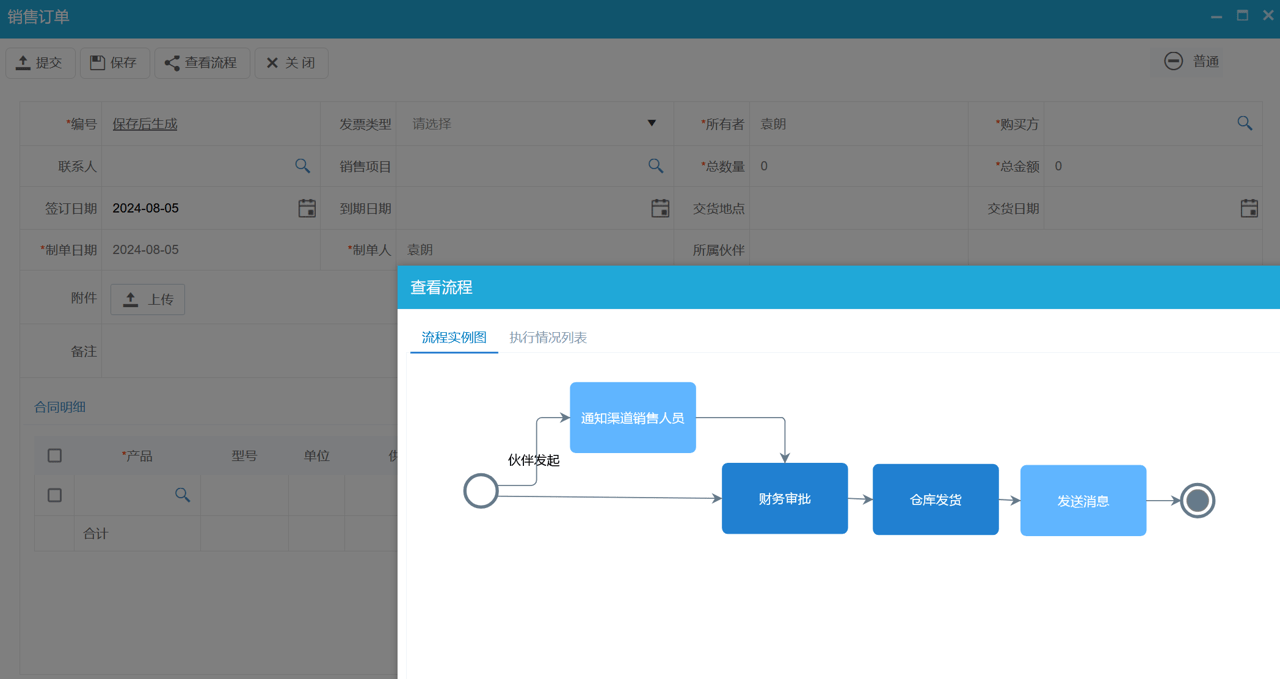This screenshot has width=1280, height=679.
Task: Open the calendar picker for 交货日期
Action: [x=1249, y=208]
